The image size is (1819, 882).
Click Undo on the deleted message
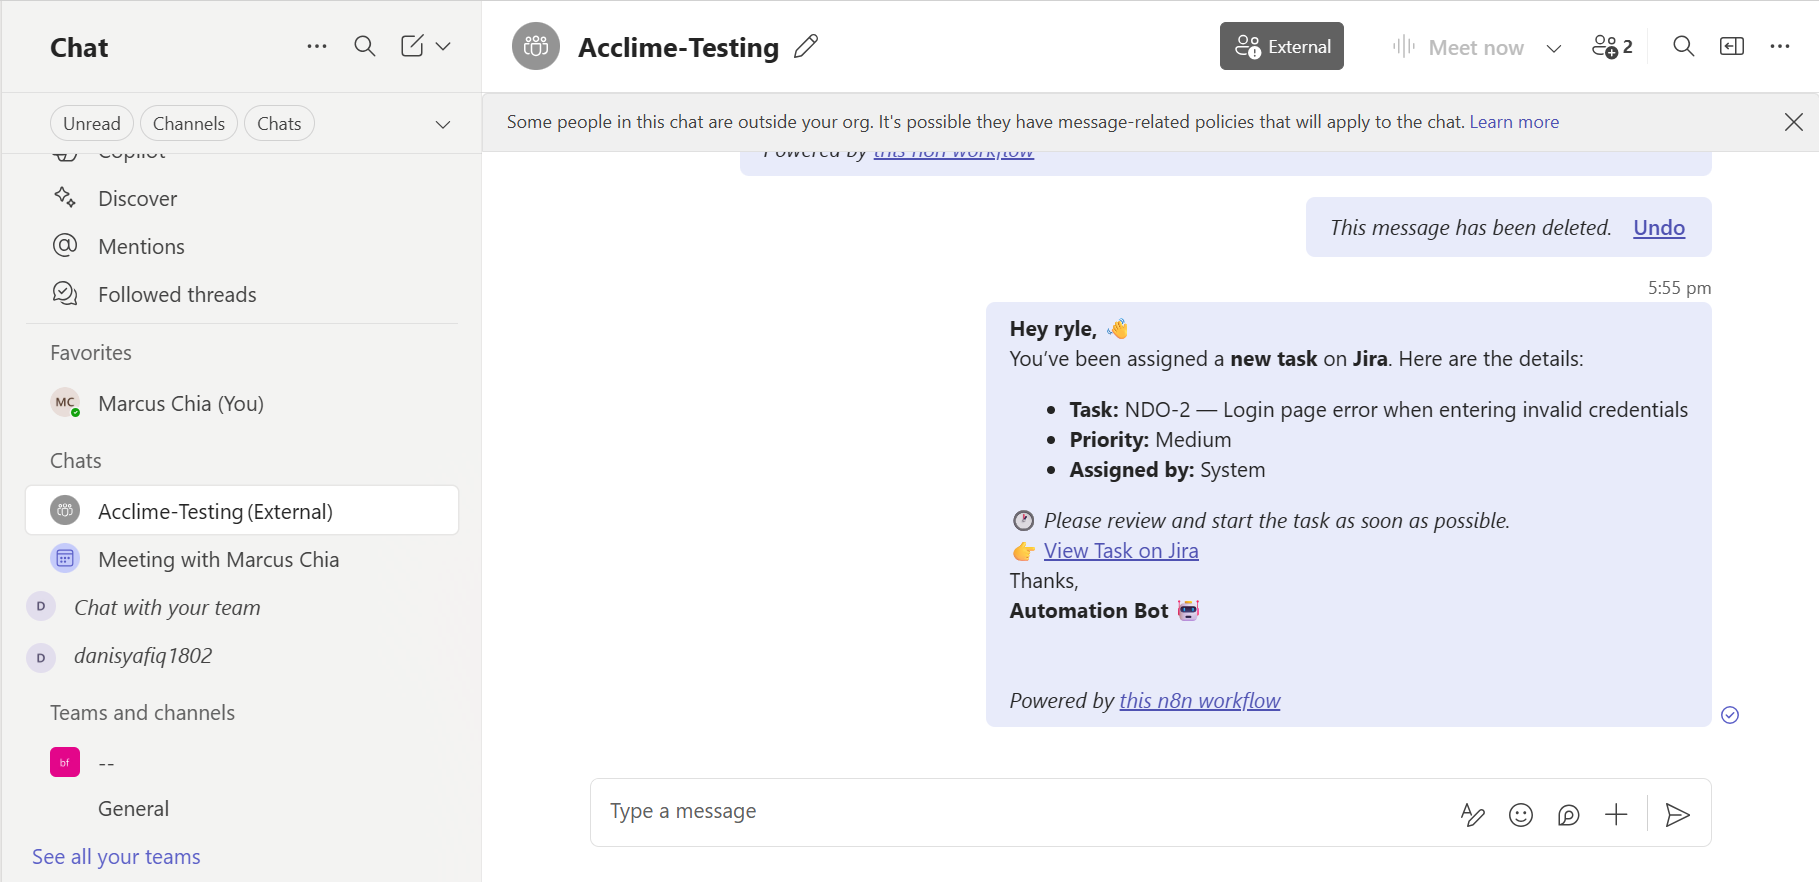pyautogui.click(x=1658, y=228)
